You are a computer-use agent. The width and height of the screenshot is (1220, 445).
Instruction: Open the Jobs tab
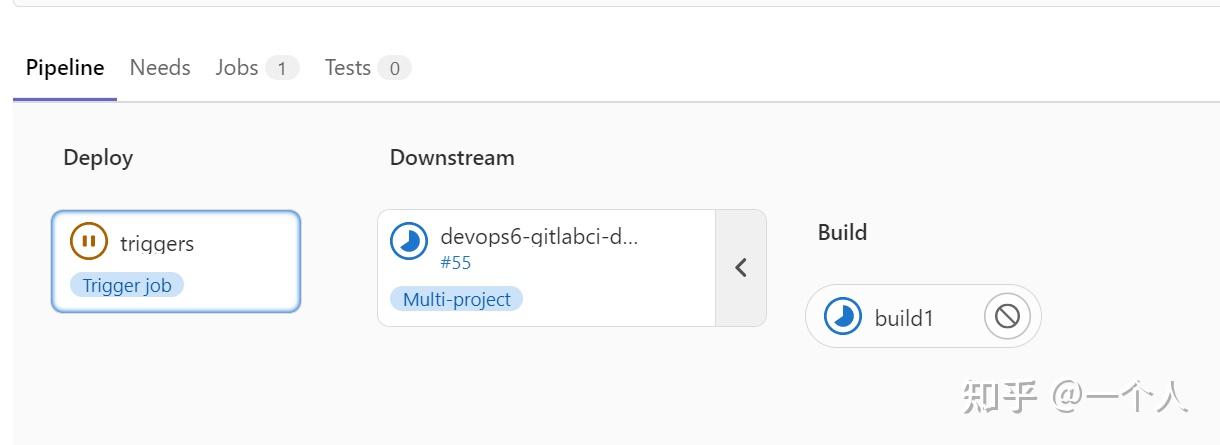click(237, 68)
